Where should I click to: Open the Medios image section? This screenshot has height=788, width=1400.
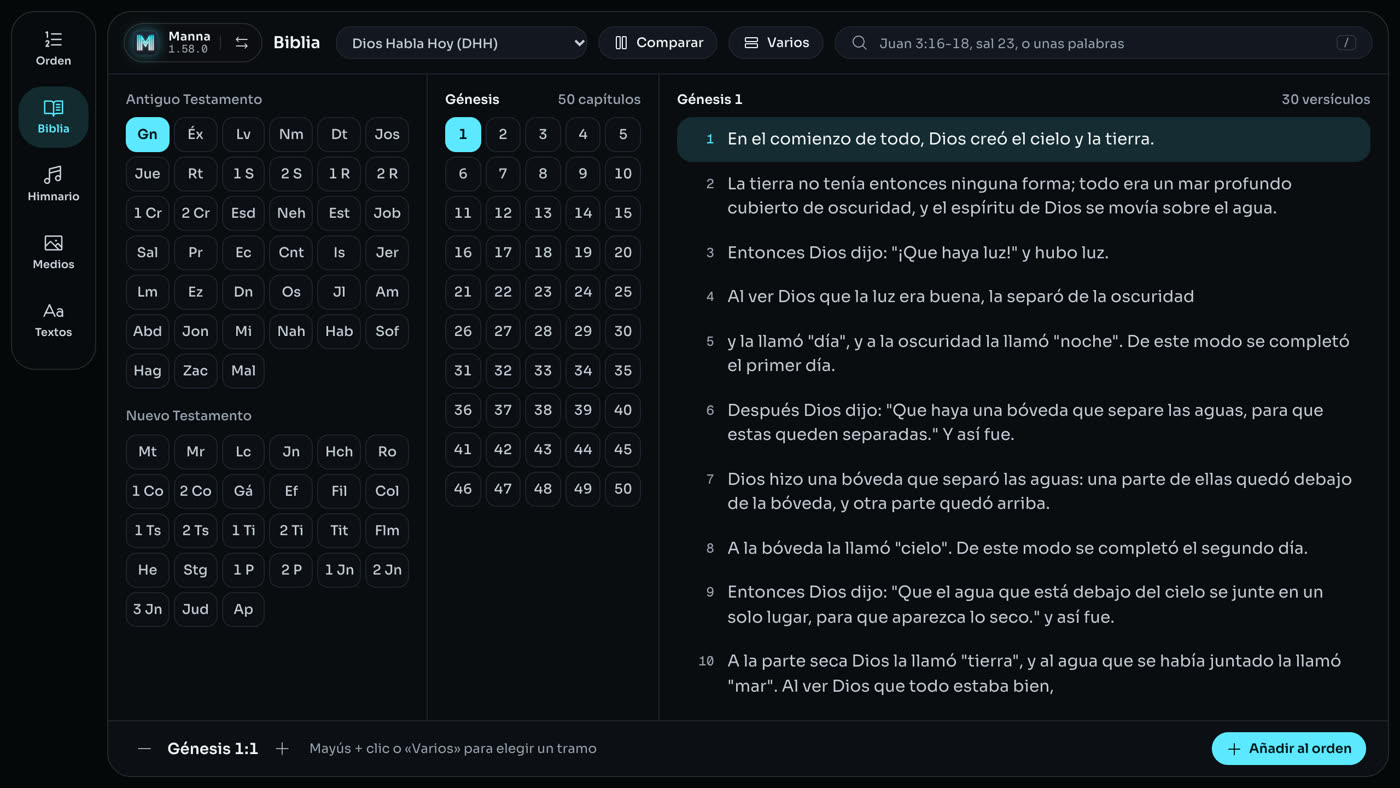[53, 253]
